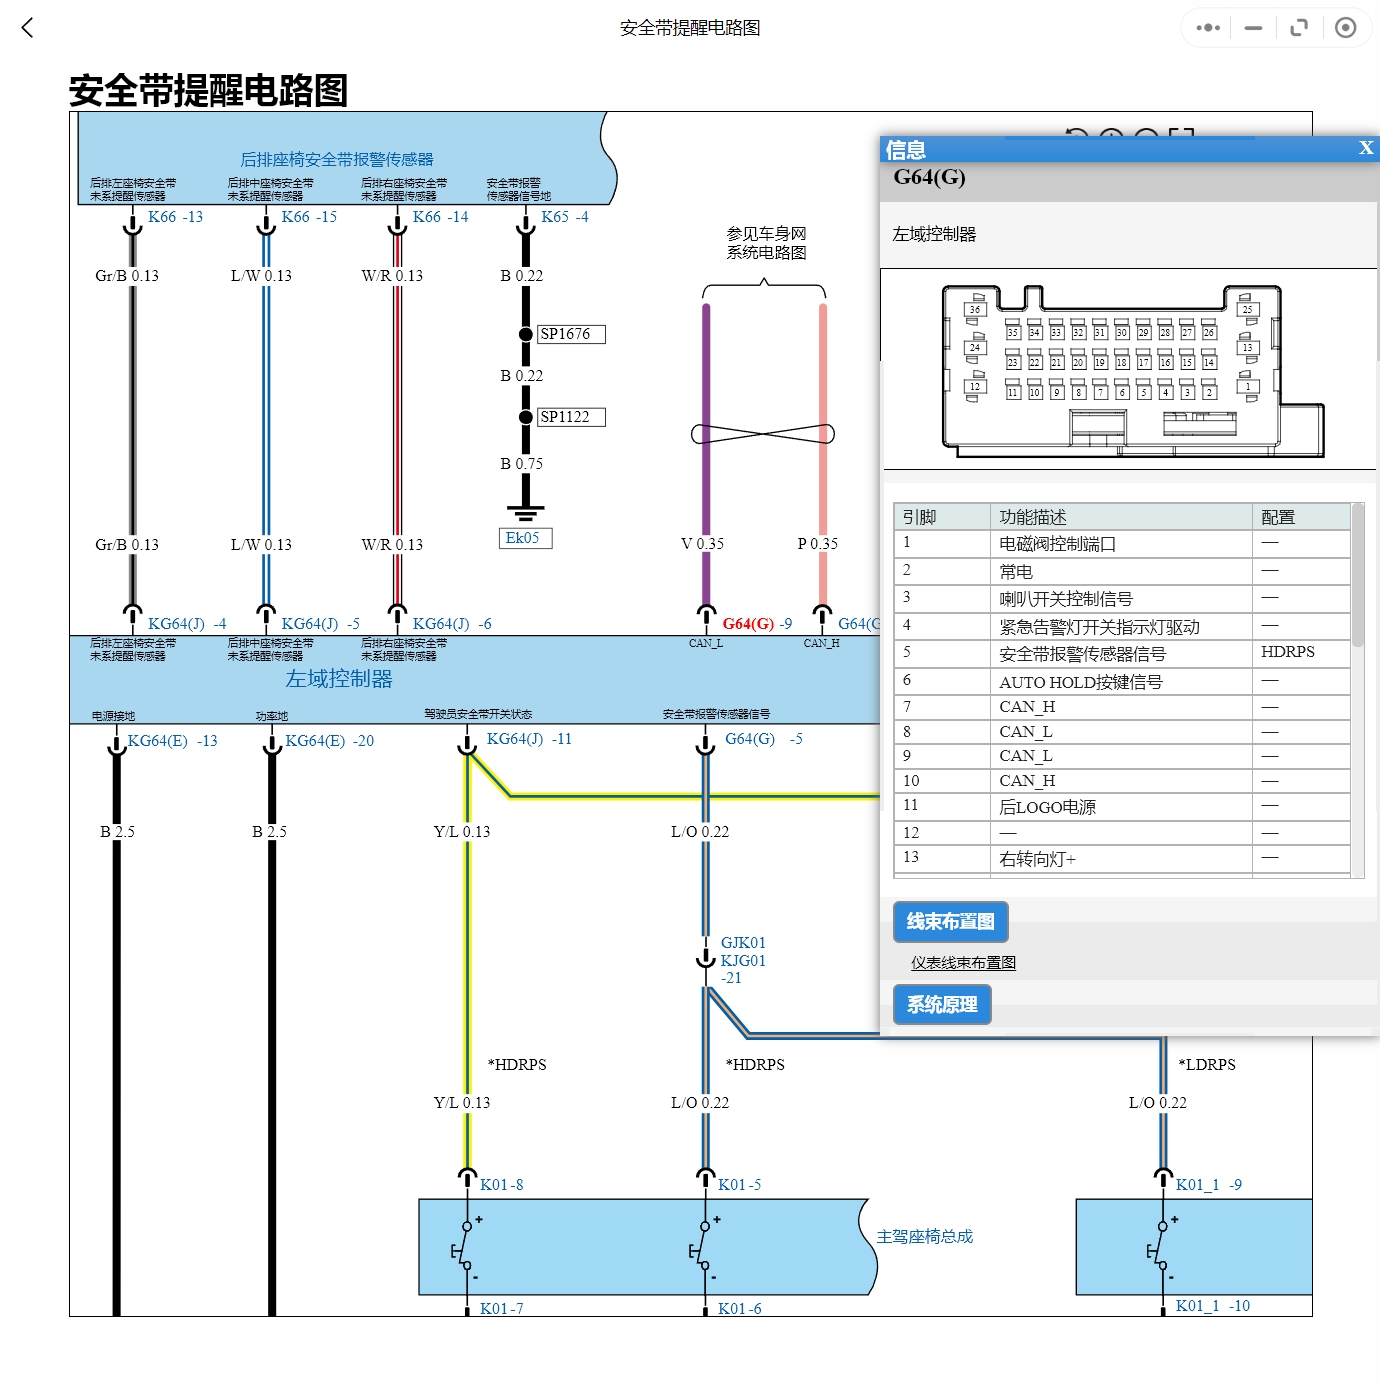The width and height of the screenshot is (1380, 1390).
Task: Click the expand window icon in top capsule
Action: (1299, 28)
